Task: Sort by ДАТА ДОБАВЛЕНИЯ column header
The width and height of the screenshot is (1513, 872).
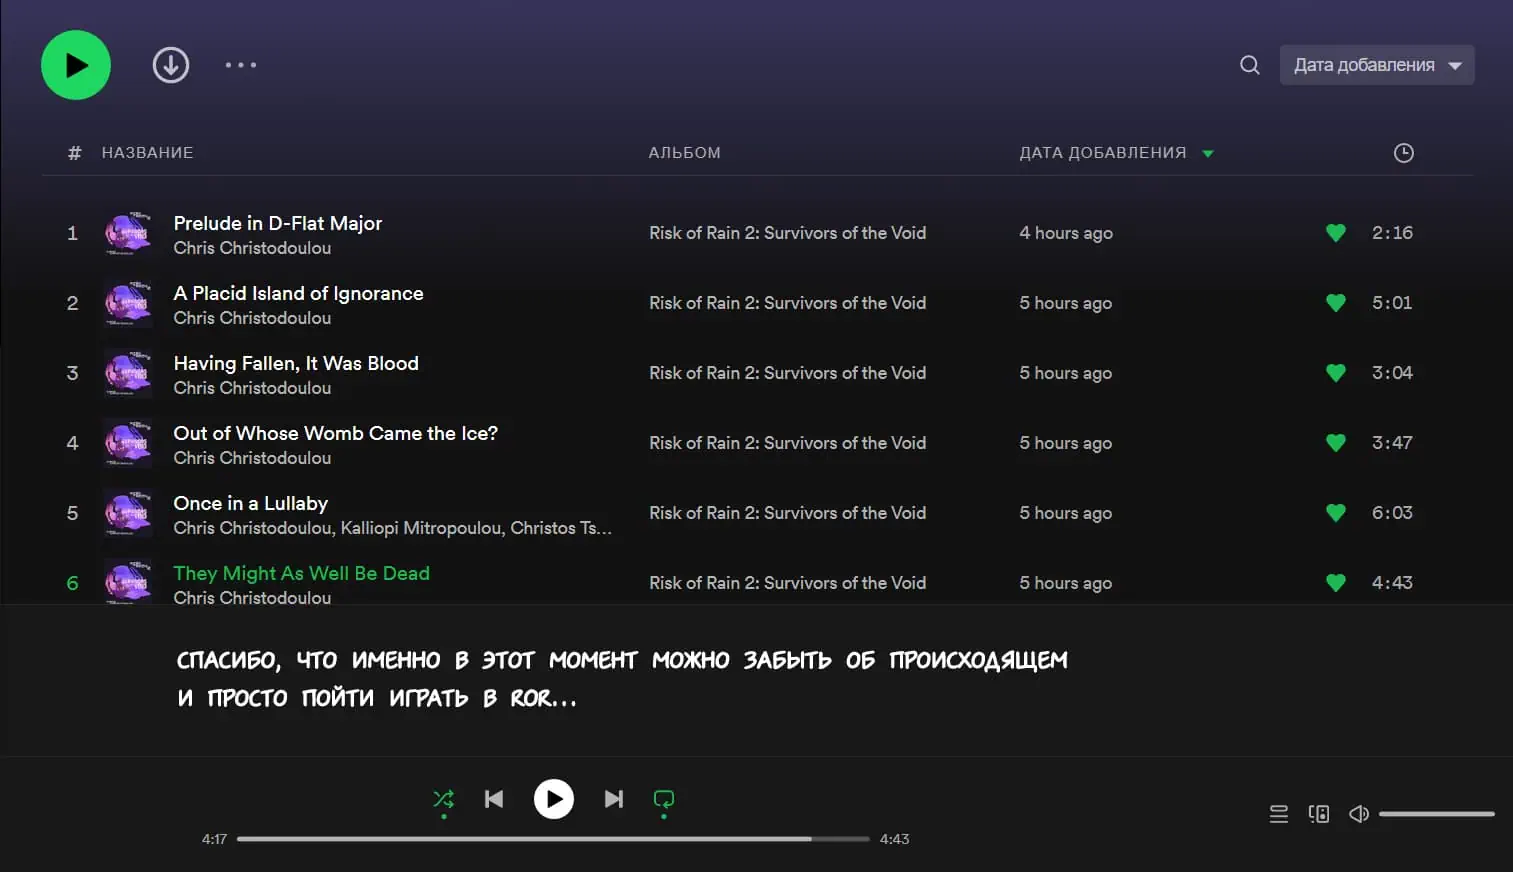Action: pyautogui.click(x=1102, y=153)
